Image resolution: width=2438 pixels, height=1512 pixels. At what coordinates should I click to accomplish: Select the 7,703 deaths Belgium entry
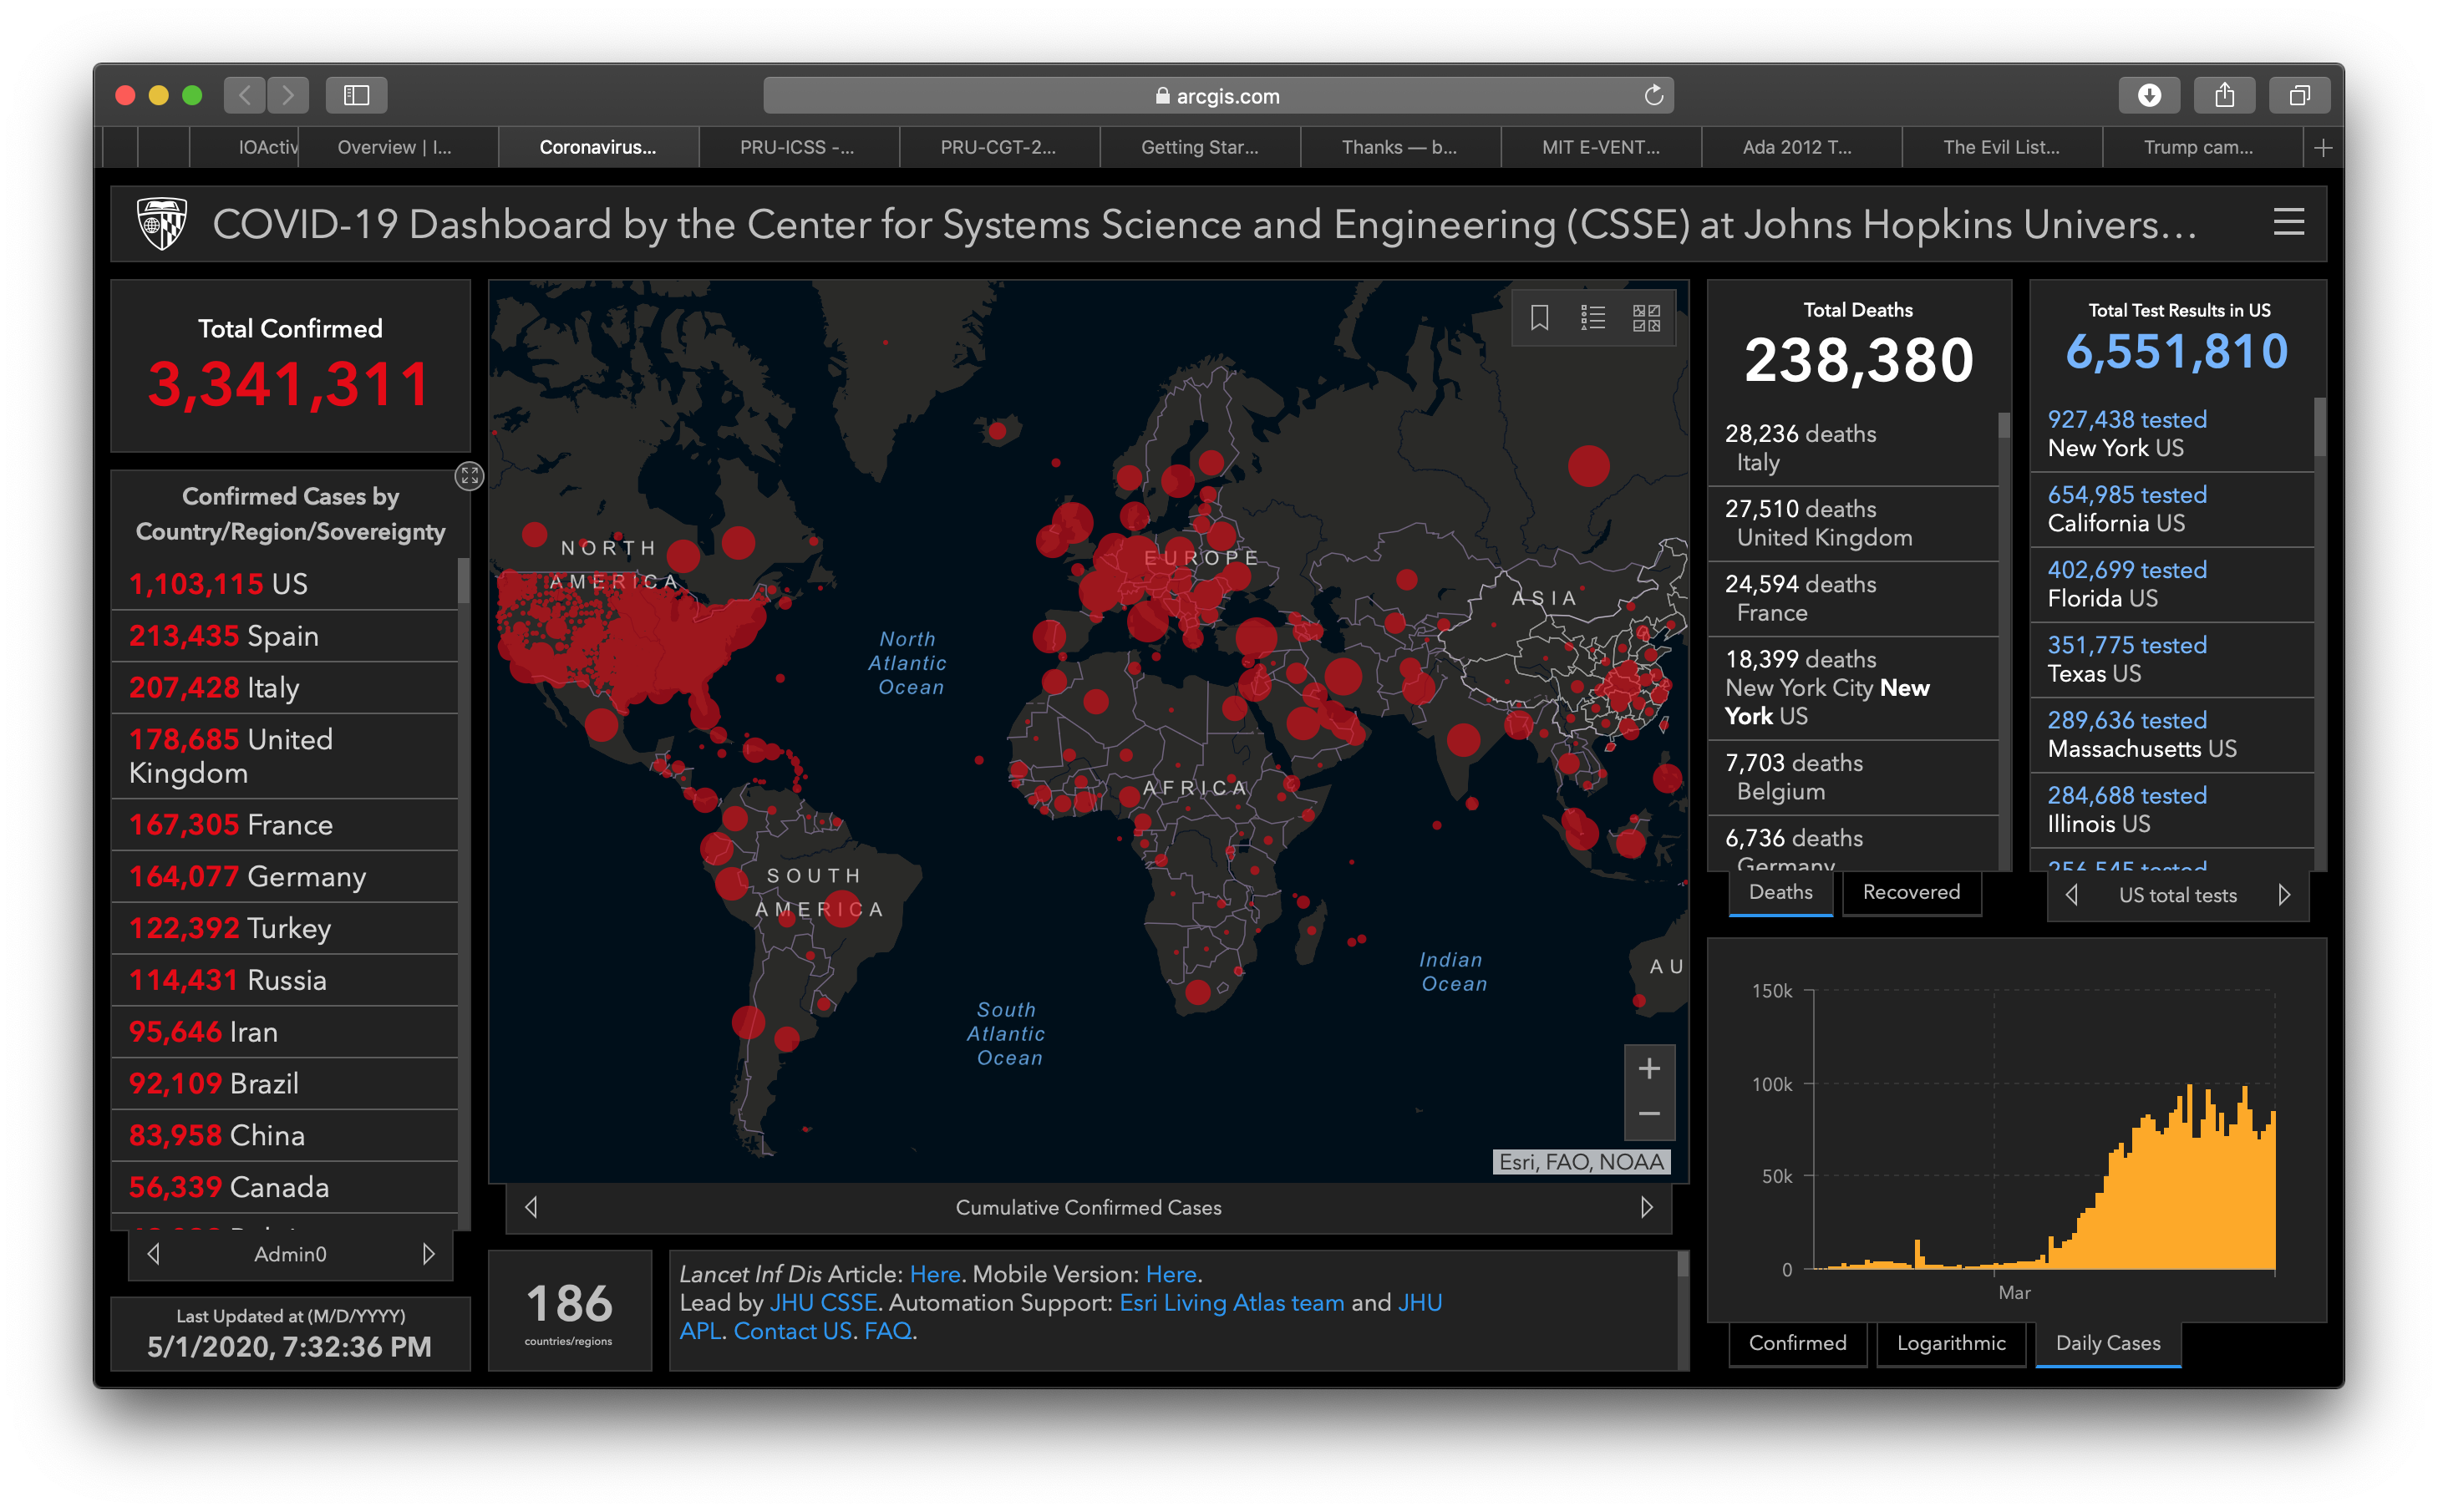click(1853, 777)
